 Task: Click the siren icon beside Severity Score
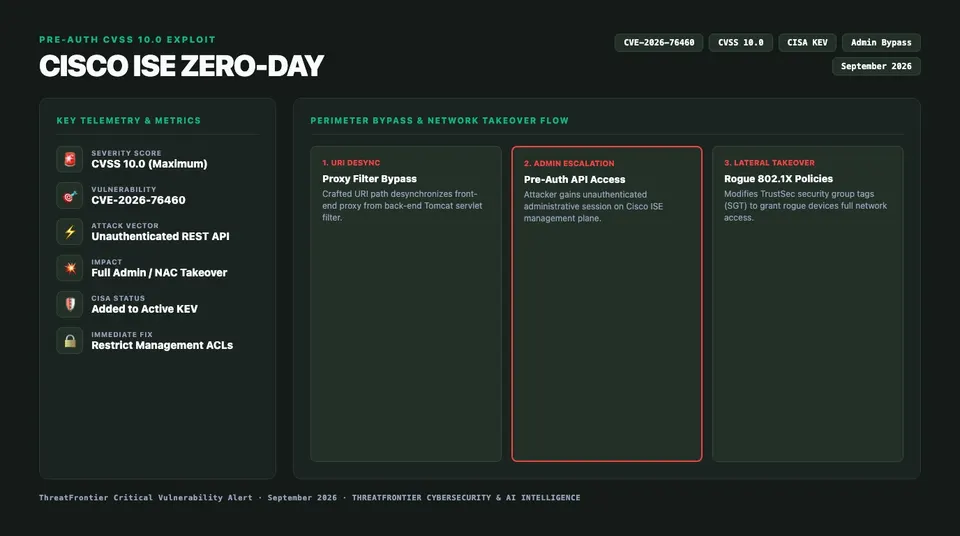[70, 159]
